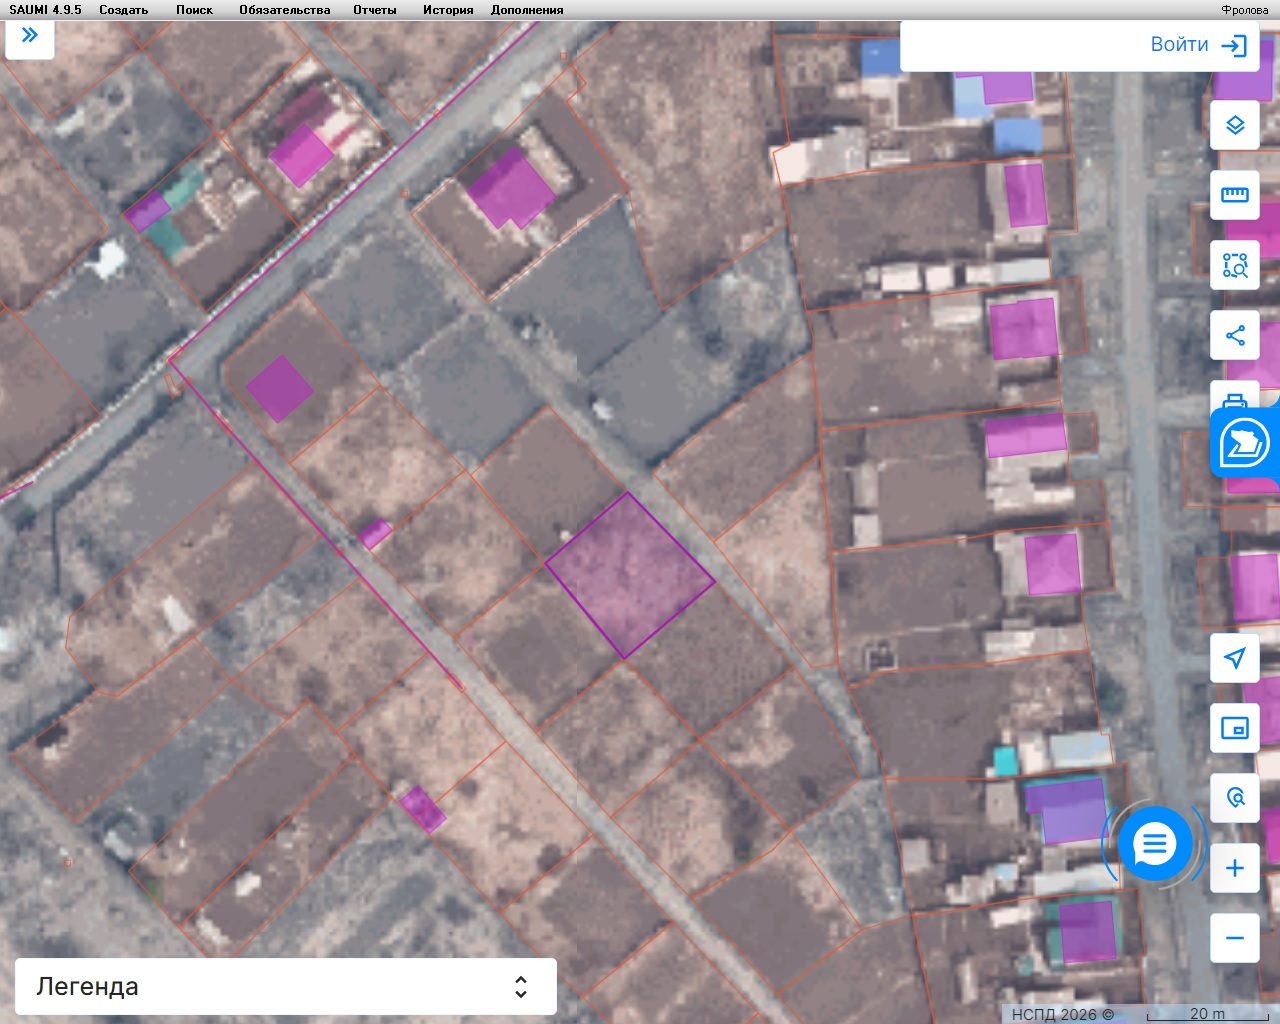Screen dimensions: 1280x1024
Task: Open the Дополнения menu
Action: coord(527,10)
